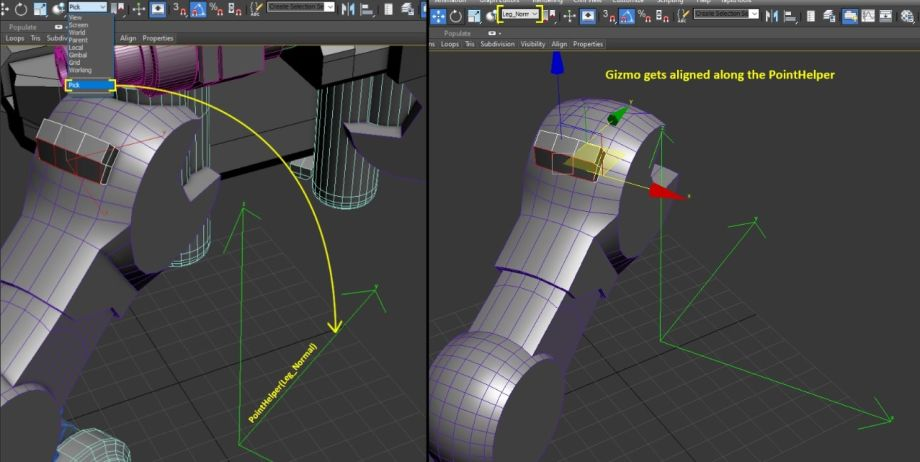Open Subdivision ribbon panel in right panel
This screenshot has height=462, width=920.
click(x=498, y=44)
